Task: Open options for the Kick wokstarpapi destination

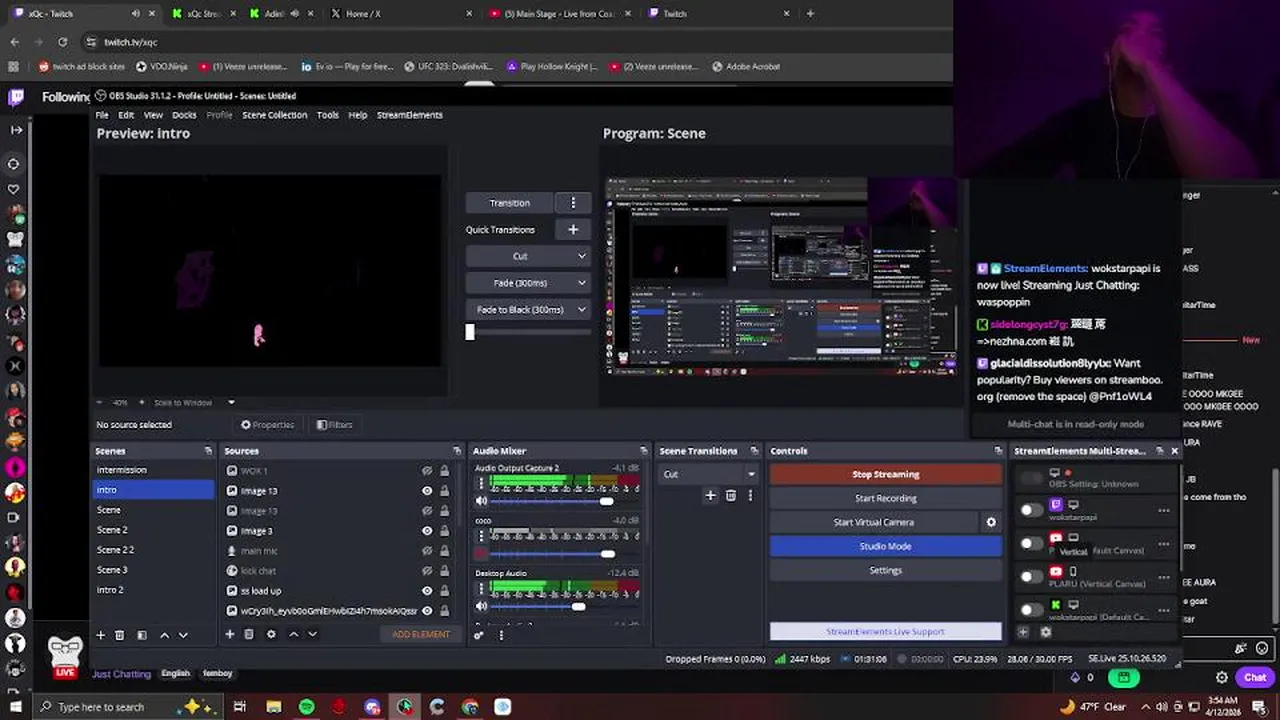Action: coord(1164,610)
